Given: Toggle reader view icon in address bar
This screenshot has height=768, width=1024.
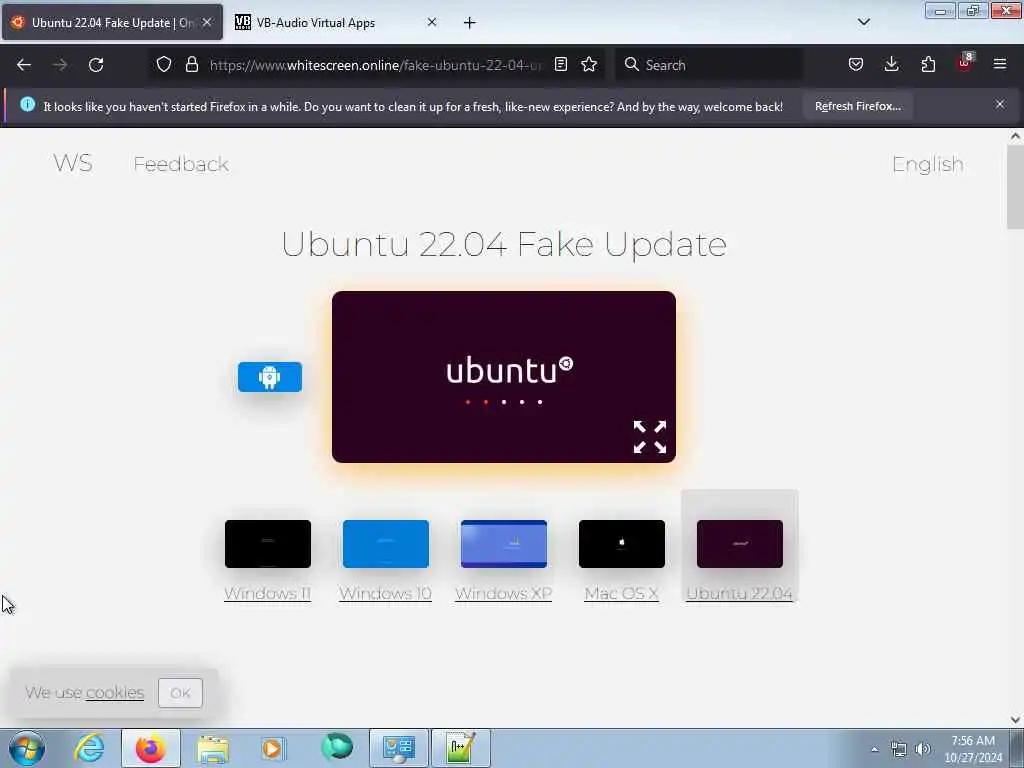Looking at the screenshot, I should [560, 64].
